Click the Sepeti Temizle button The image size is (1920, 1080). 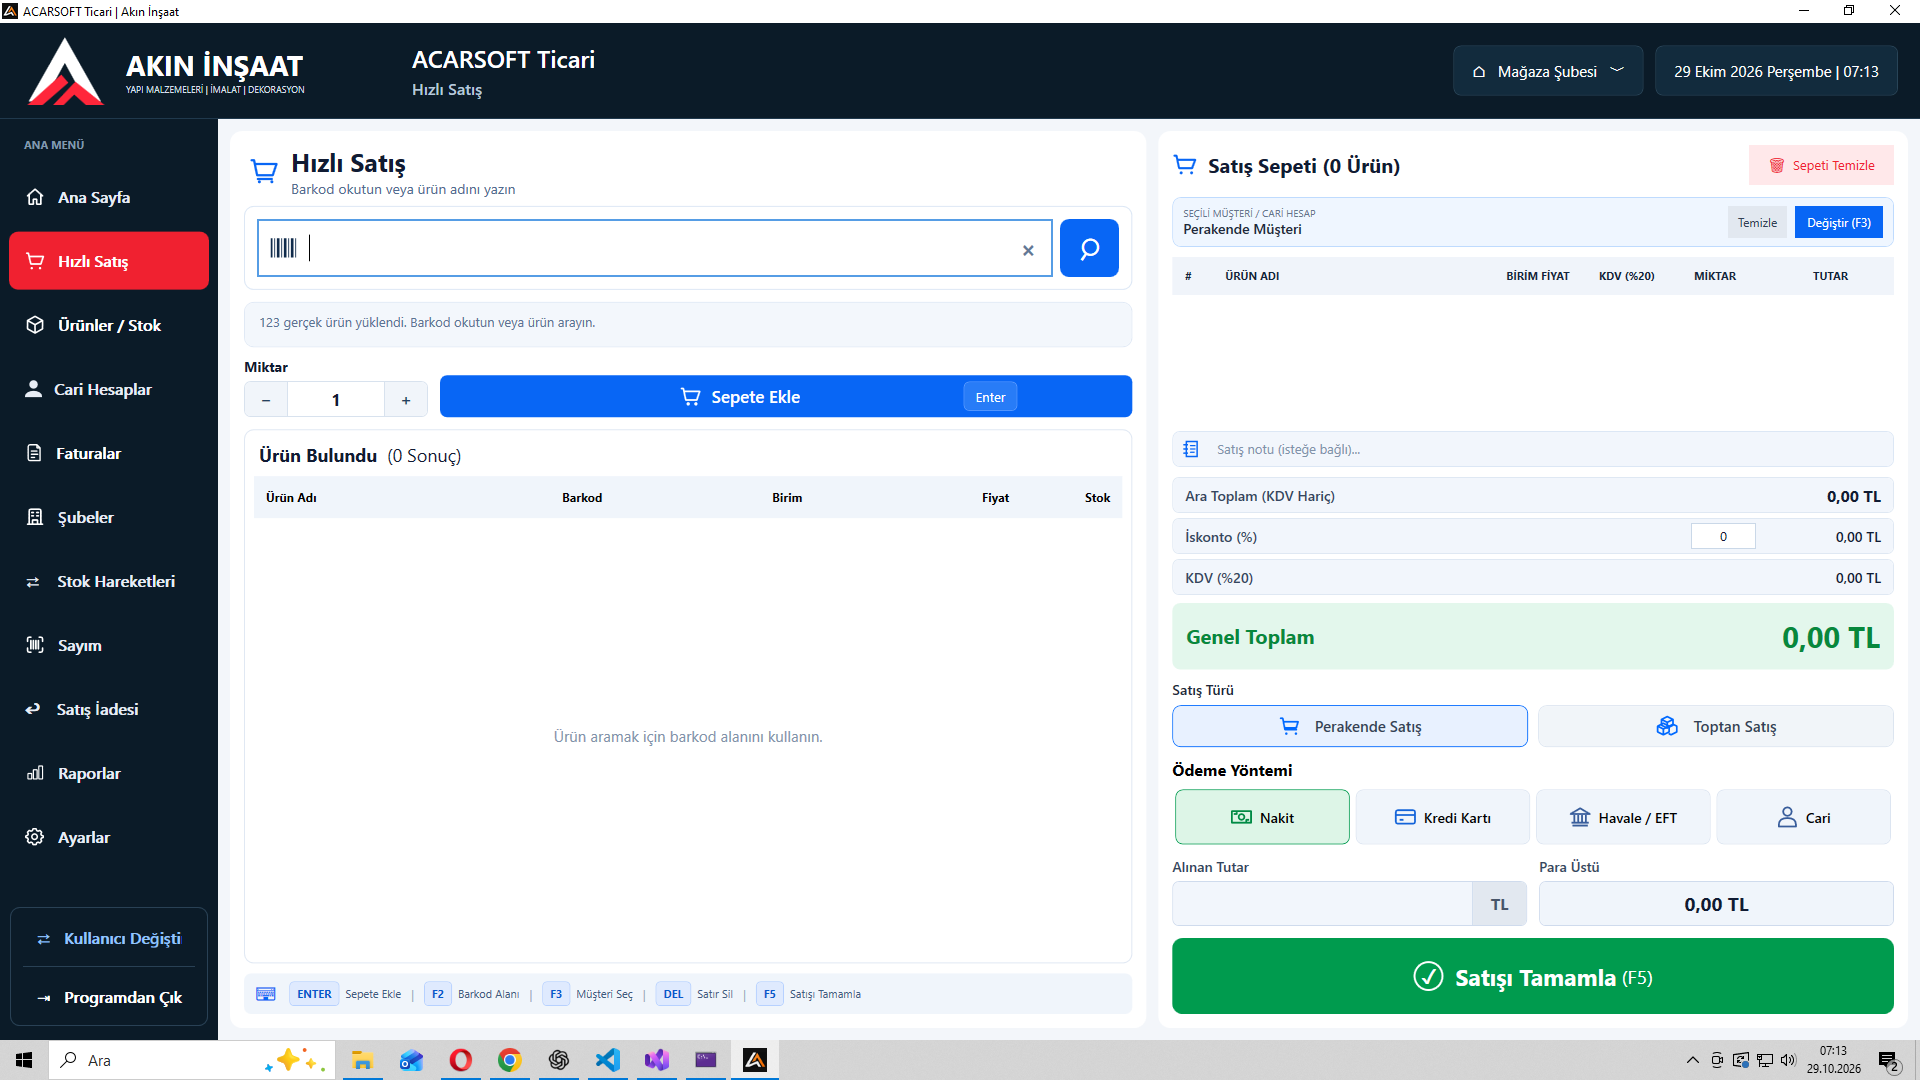pyautogui.click(x=1821, y=165)
